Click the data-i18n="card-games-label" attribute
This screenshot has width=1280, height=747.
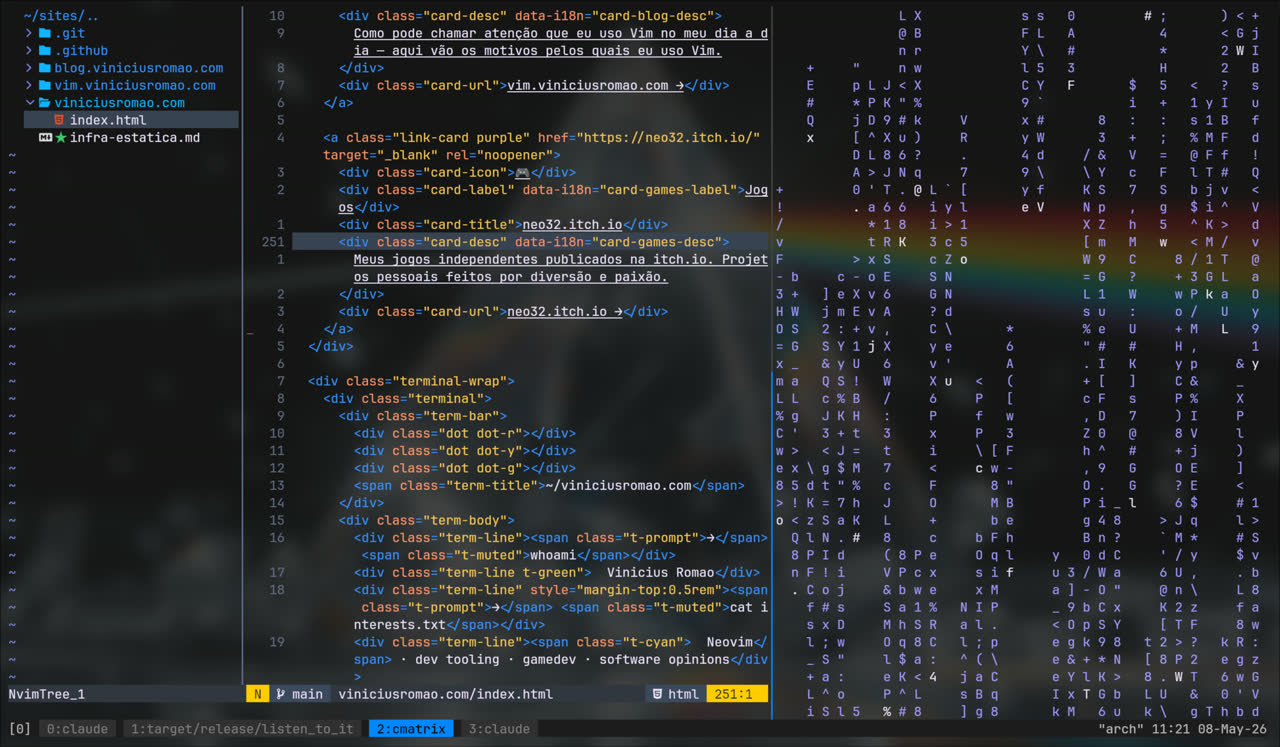tap(630, 190)
